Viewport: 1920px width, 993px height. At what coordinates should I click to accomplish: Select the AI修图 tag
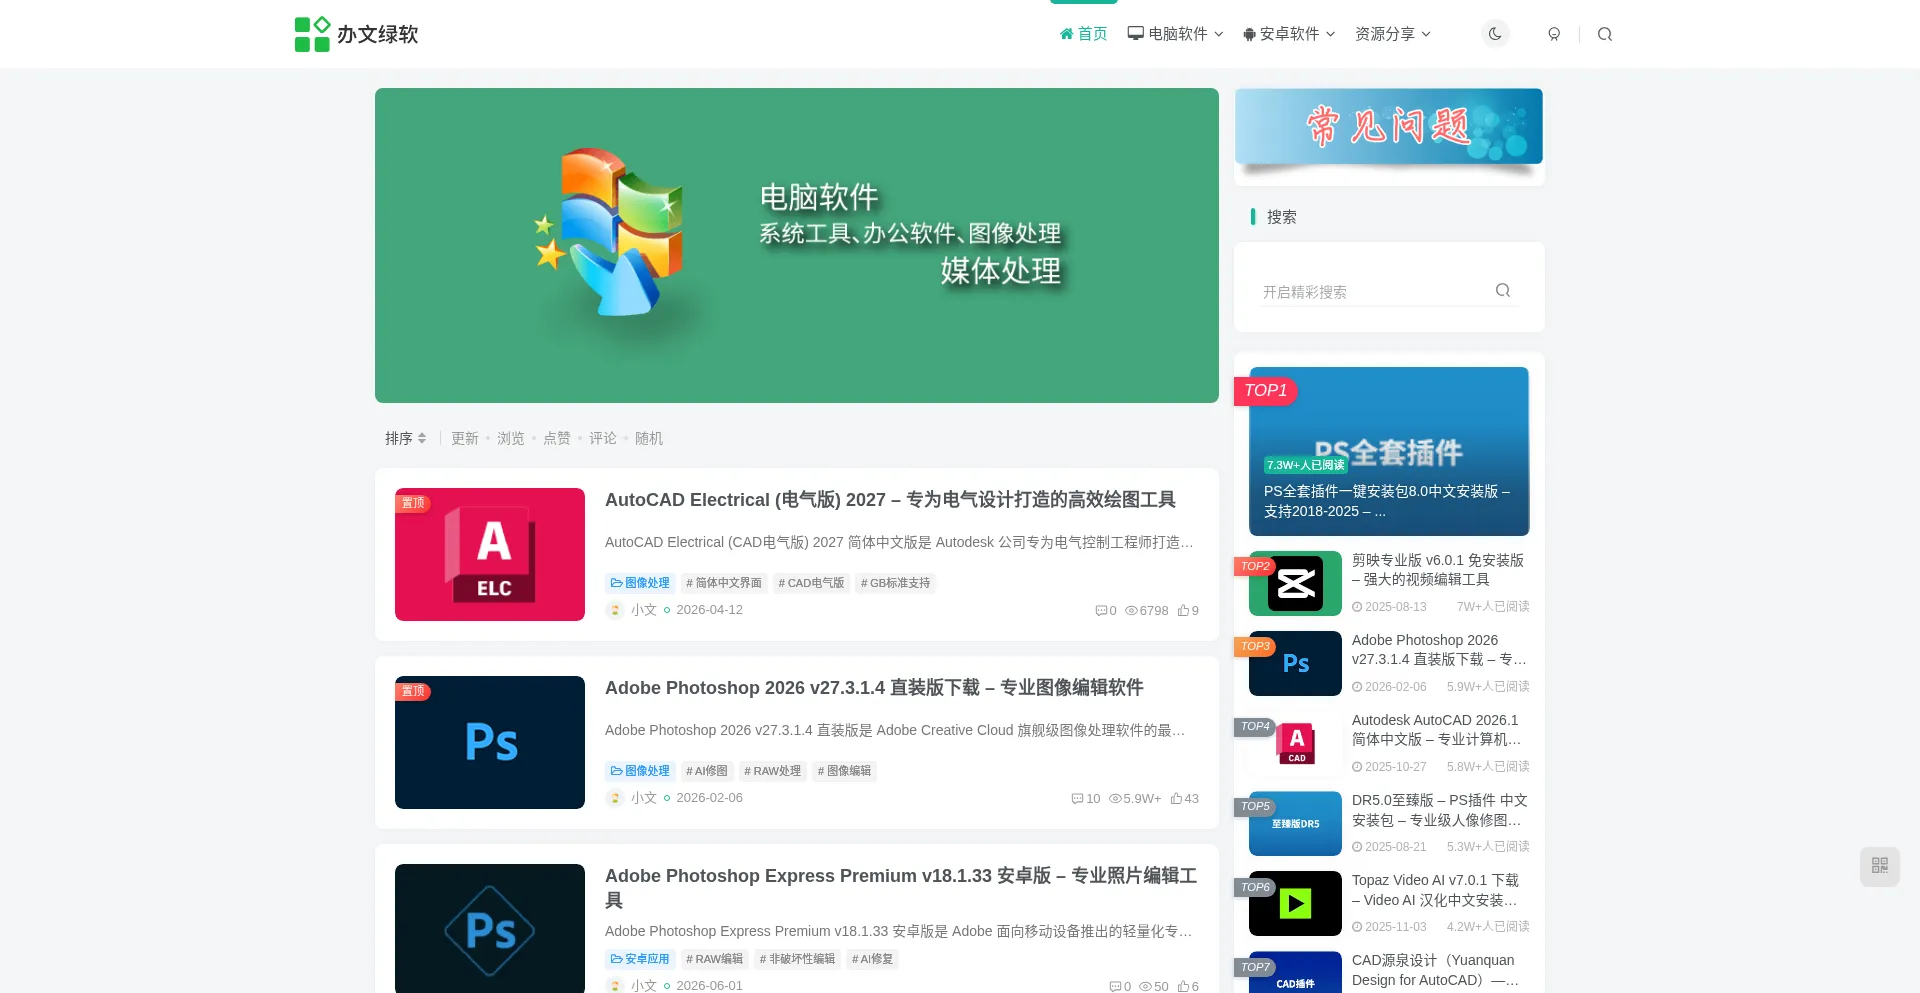pos(707,771)
